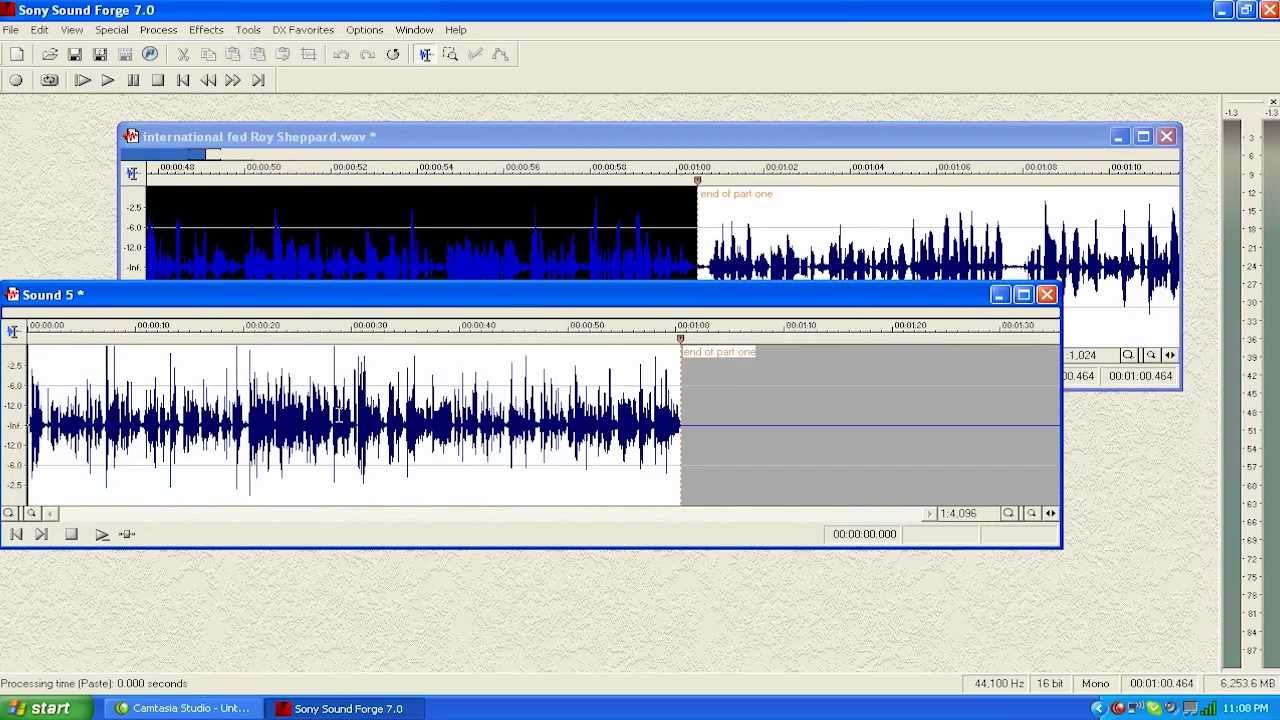Open the Options menu
Viewport: 1280px width, 720px height.
(x=364, y=30)
